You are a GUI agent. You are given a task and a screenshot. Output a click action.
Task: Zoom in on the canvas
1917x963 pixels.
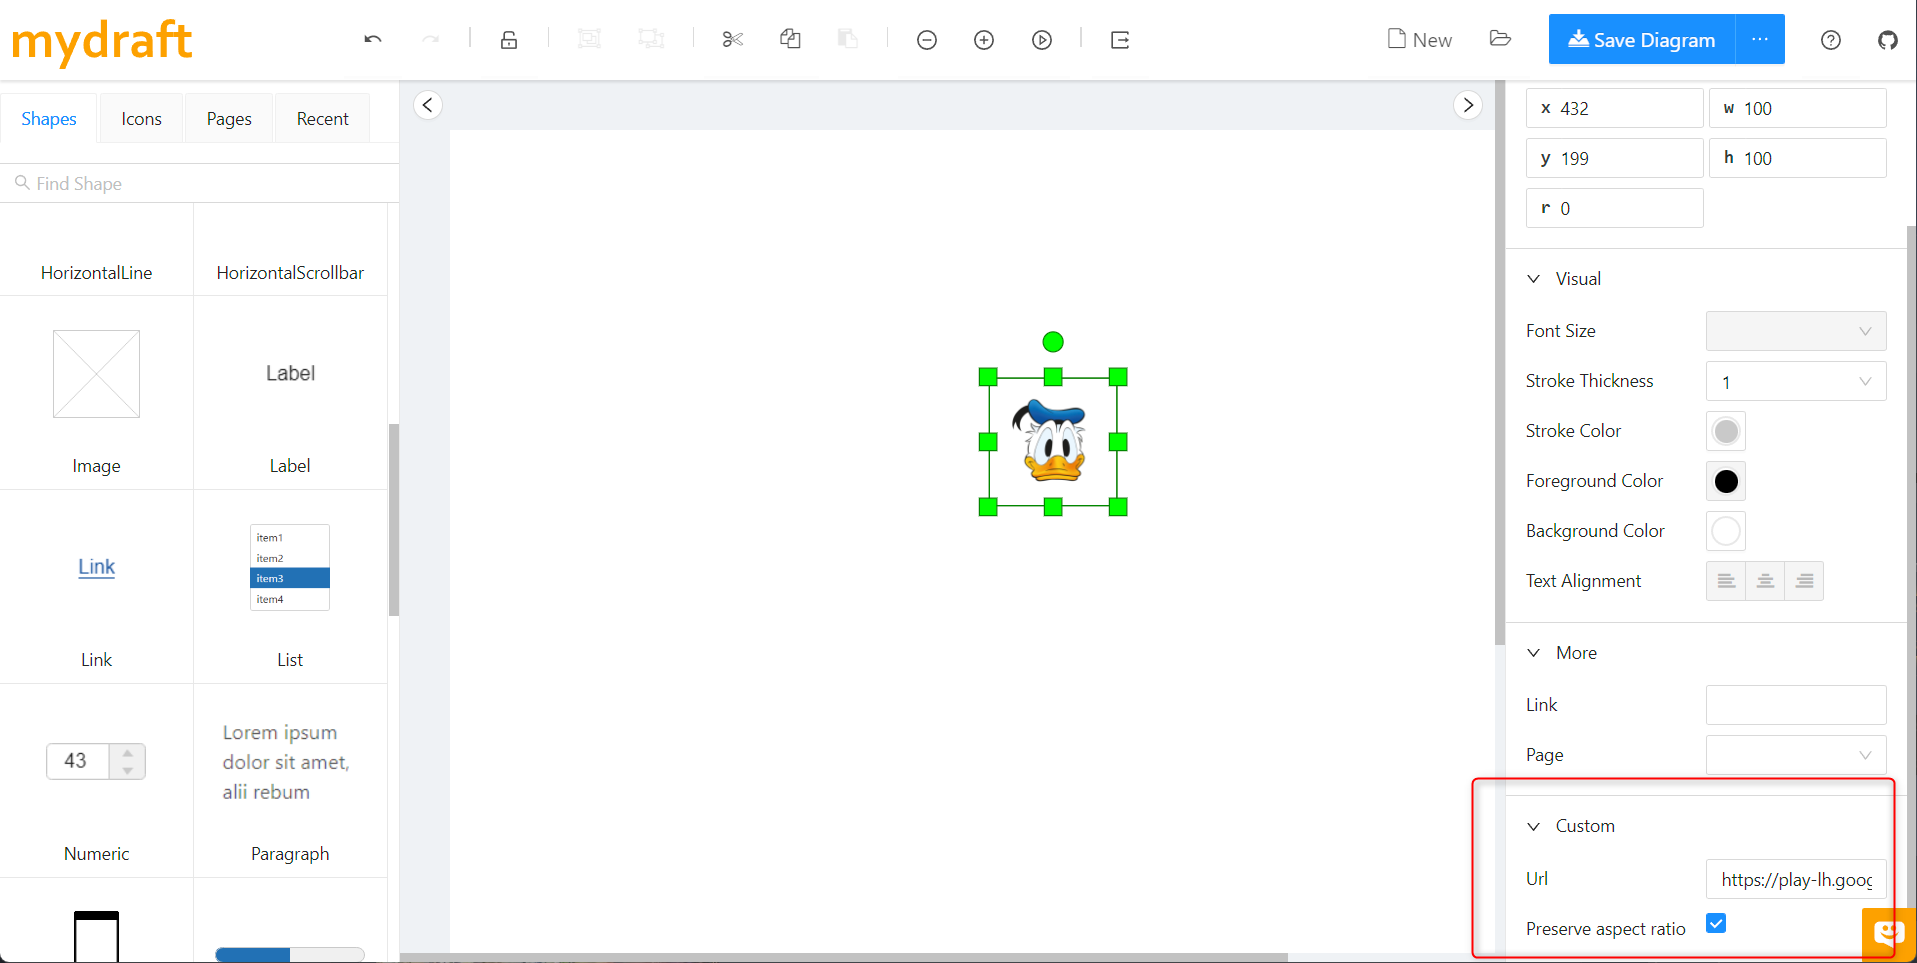pos(983,39)
